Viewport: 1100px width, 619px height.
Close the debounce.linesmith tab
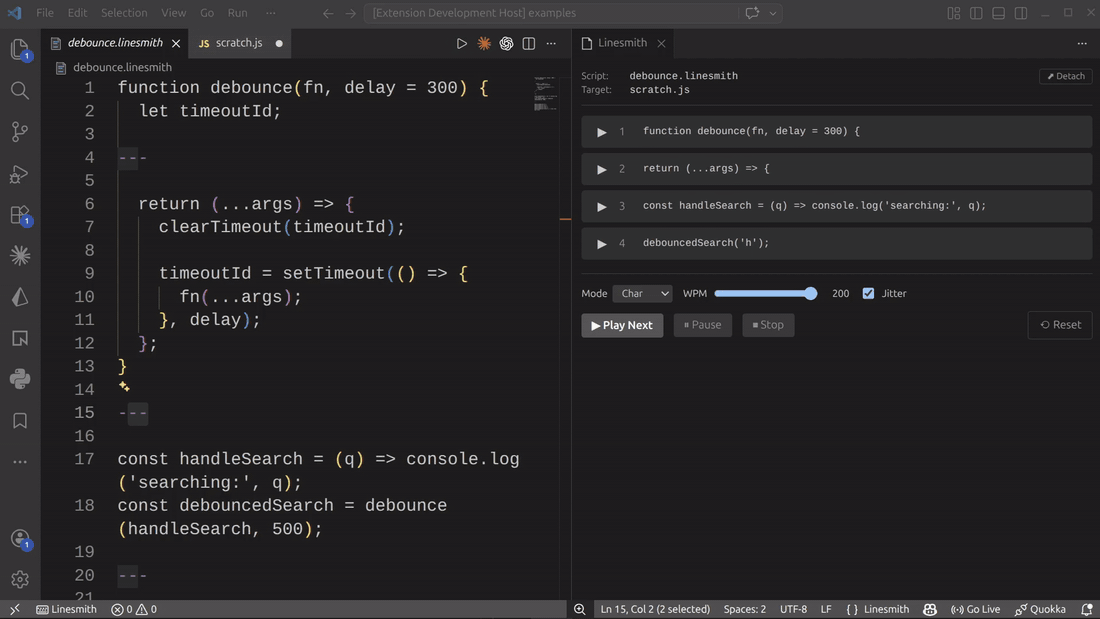click(176, 44)
